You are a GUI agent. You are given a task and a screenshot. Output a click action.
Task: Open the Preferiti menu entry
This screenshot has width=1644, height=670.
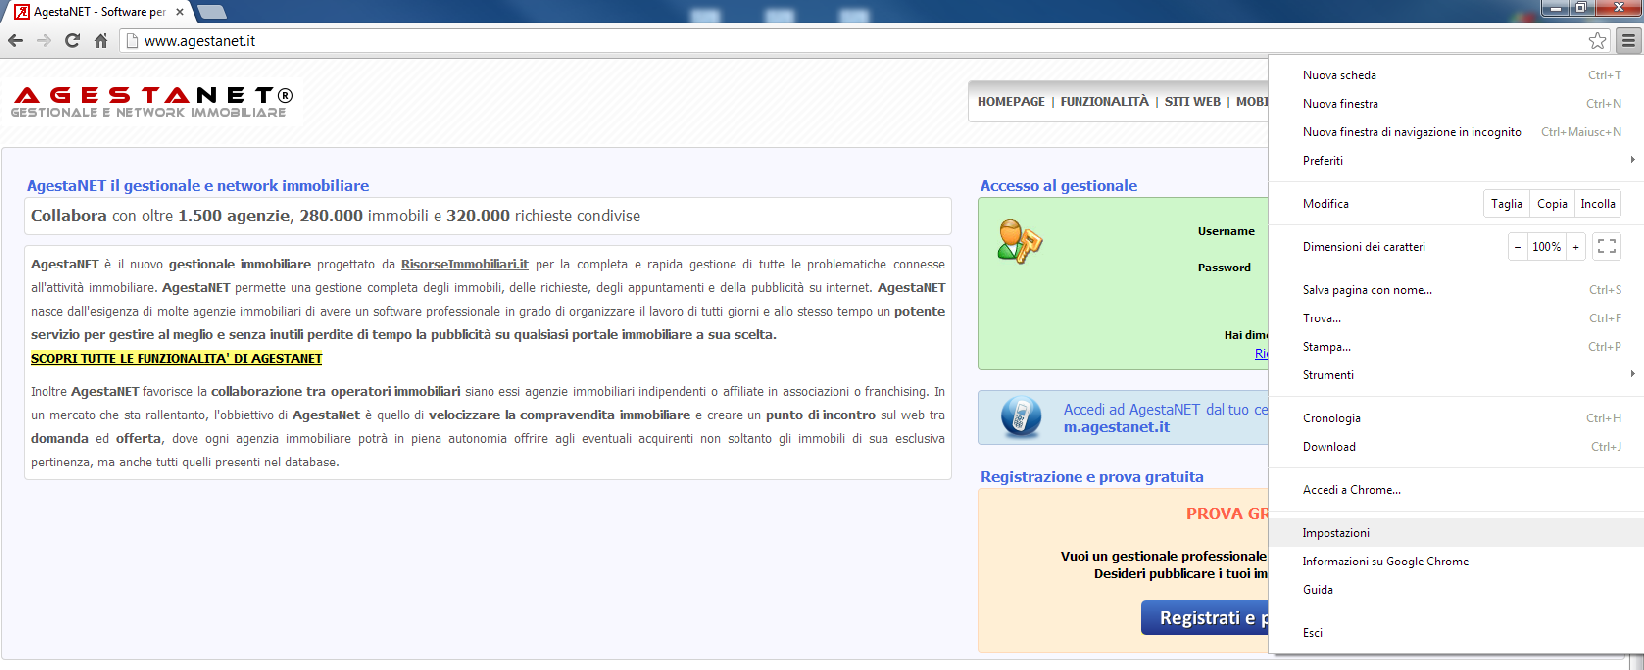[1456, 161]
